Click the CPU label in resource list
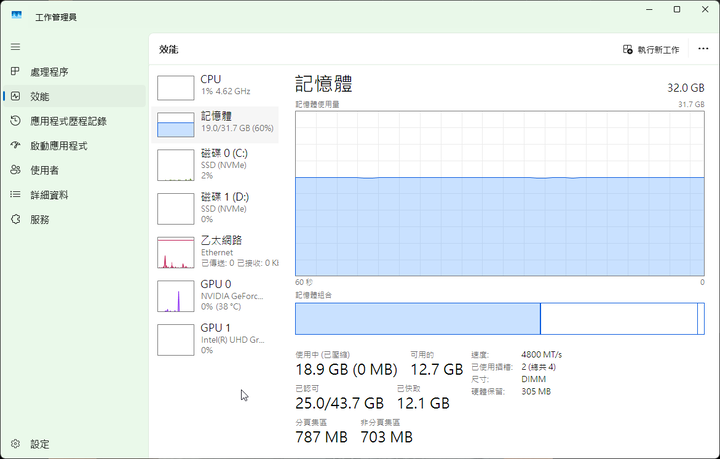The width and height of the screenshot is (720, 459). 211,79
